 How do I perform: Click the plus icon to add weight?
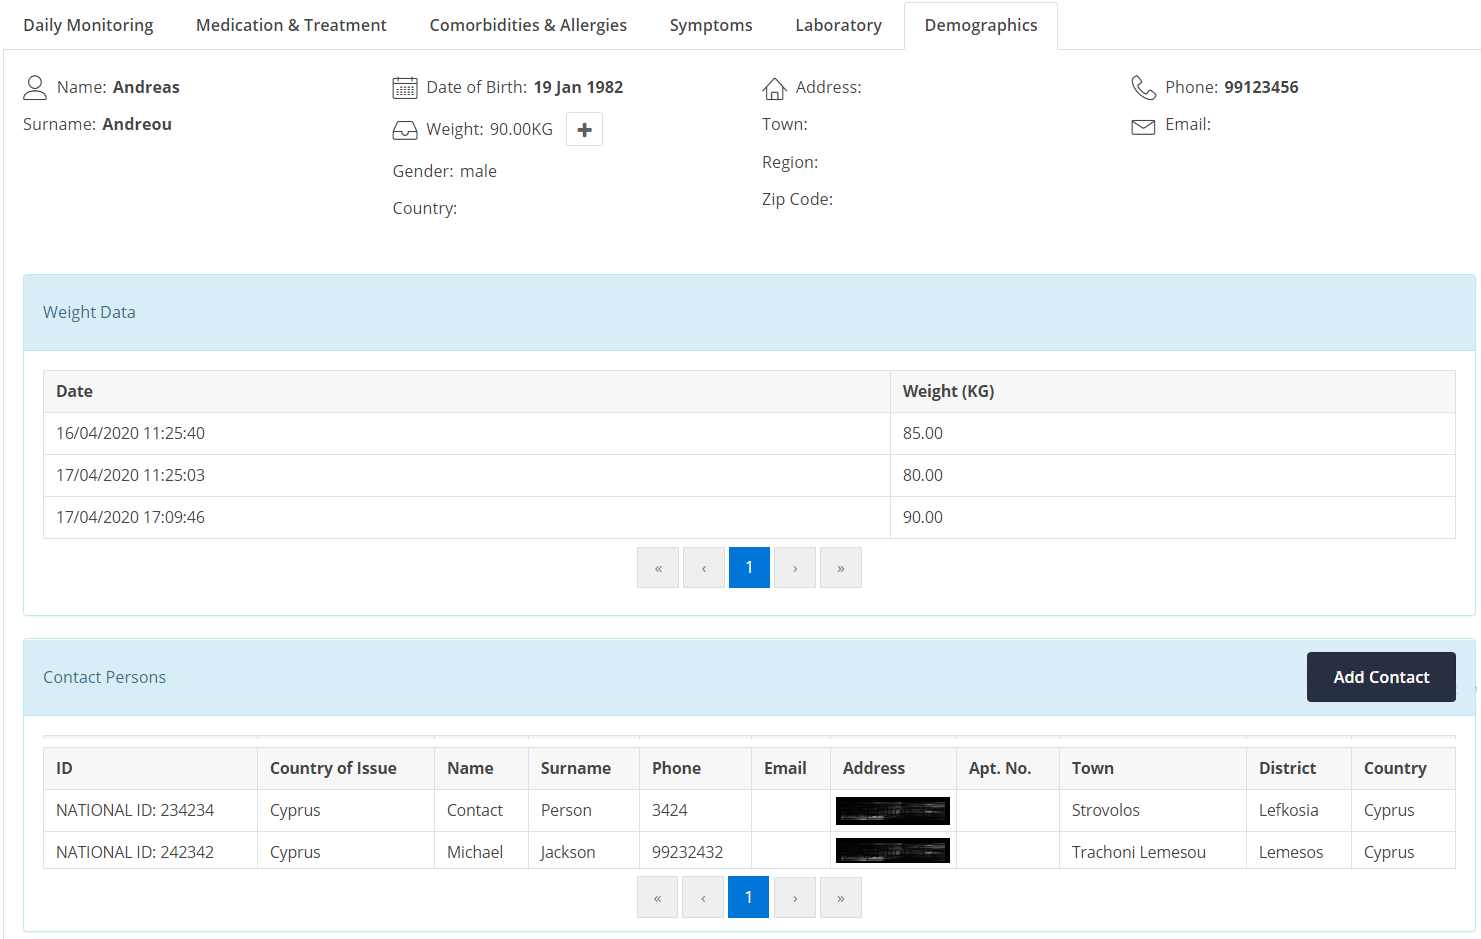pos(584,130)
